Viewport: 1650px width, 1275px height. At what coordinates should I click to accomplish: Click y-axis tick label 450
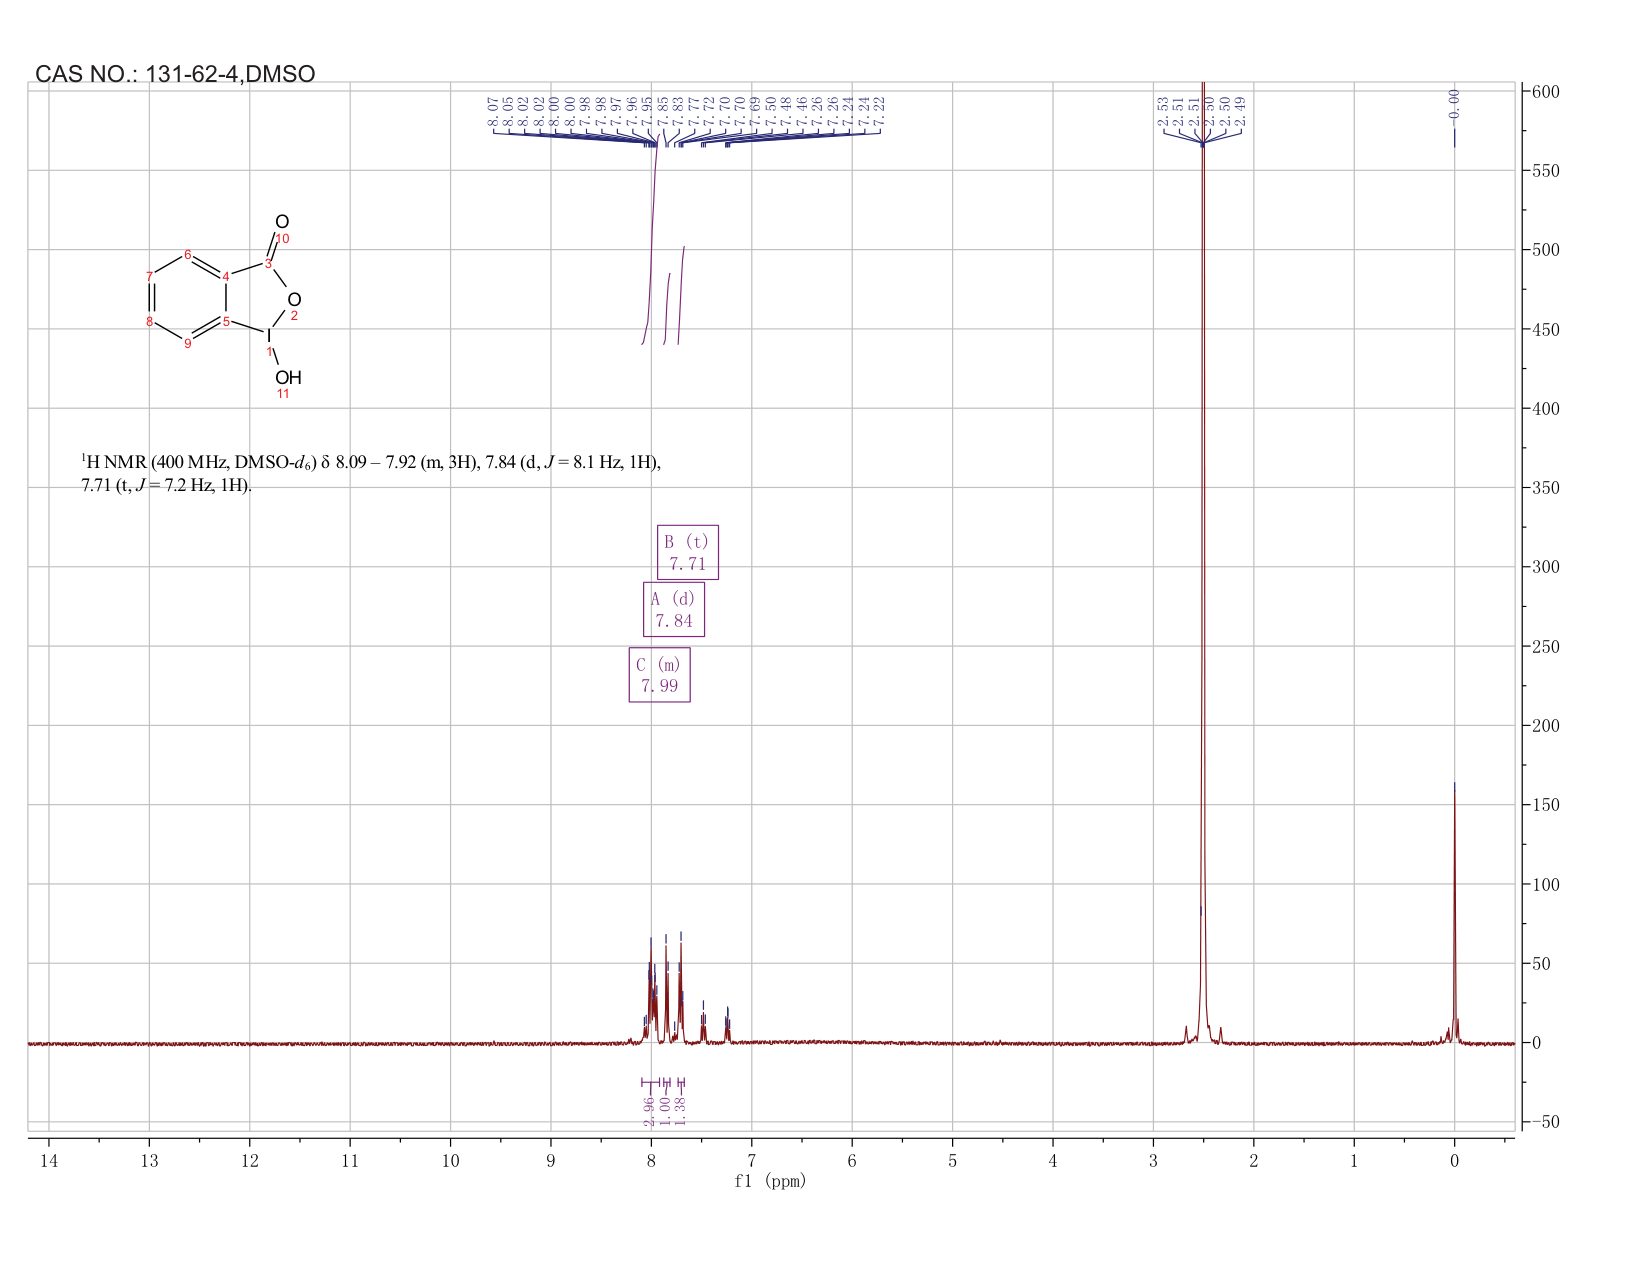tap(1545, 330)
